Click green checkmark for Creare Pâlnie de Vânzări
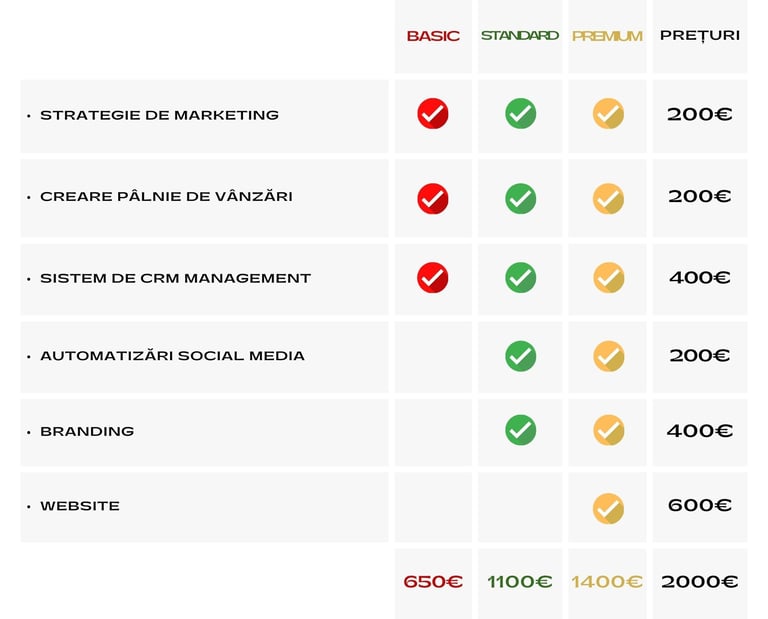 [x=520, y=198]
